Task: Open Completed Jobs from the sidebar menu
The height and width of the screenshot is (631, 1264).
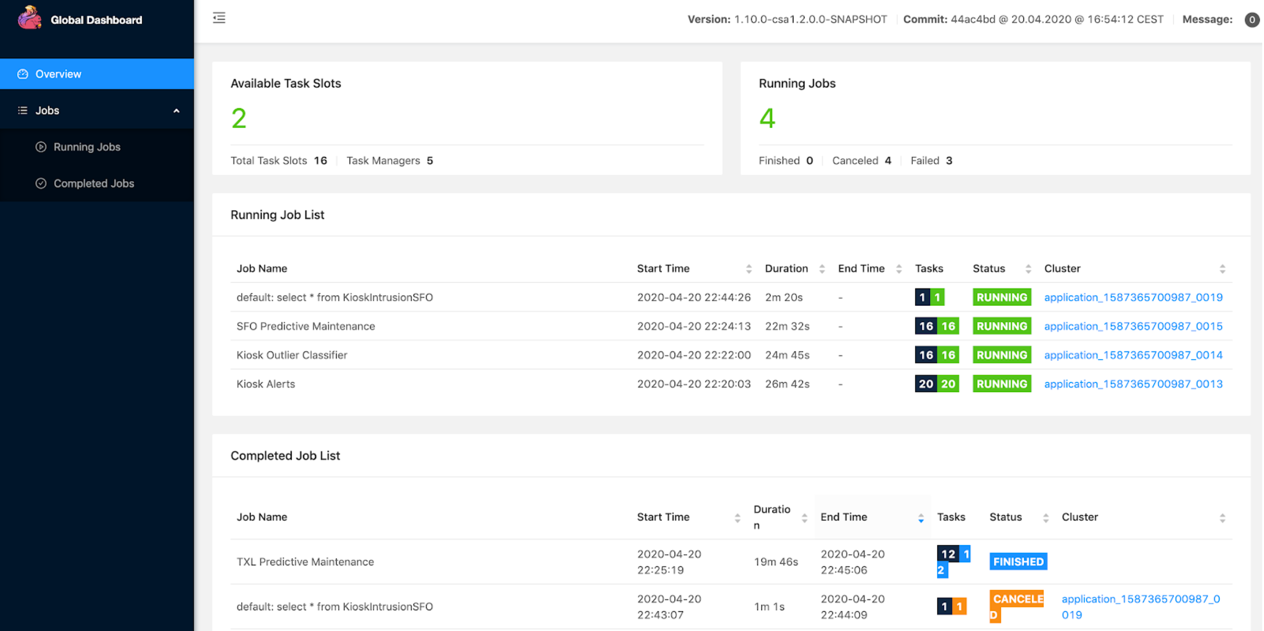Action: tap(93, 183)
